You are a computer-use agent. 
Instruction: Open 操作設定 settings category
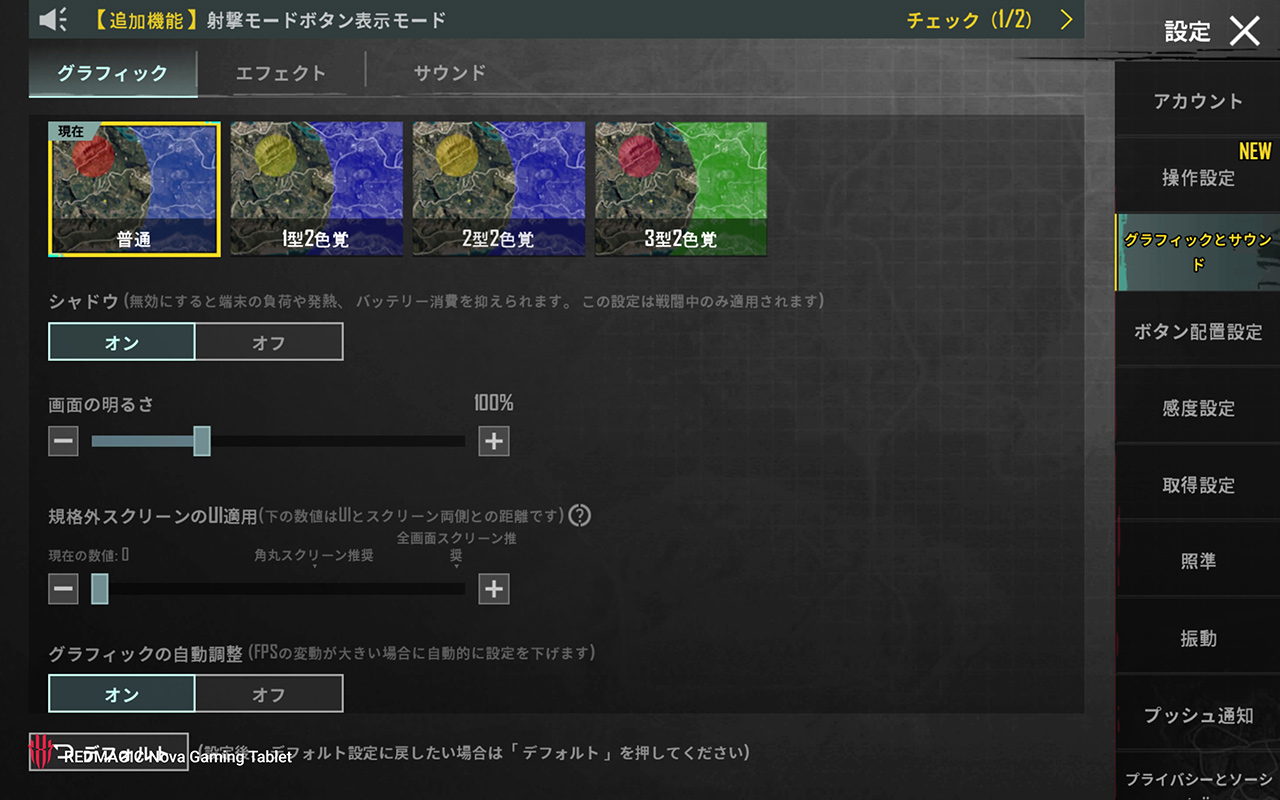(1198, 178)
